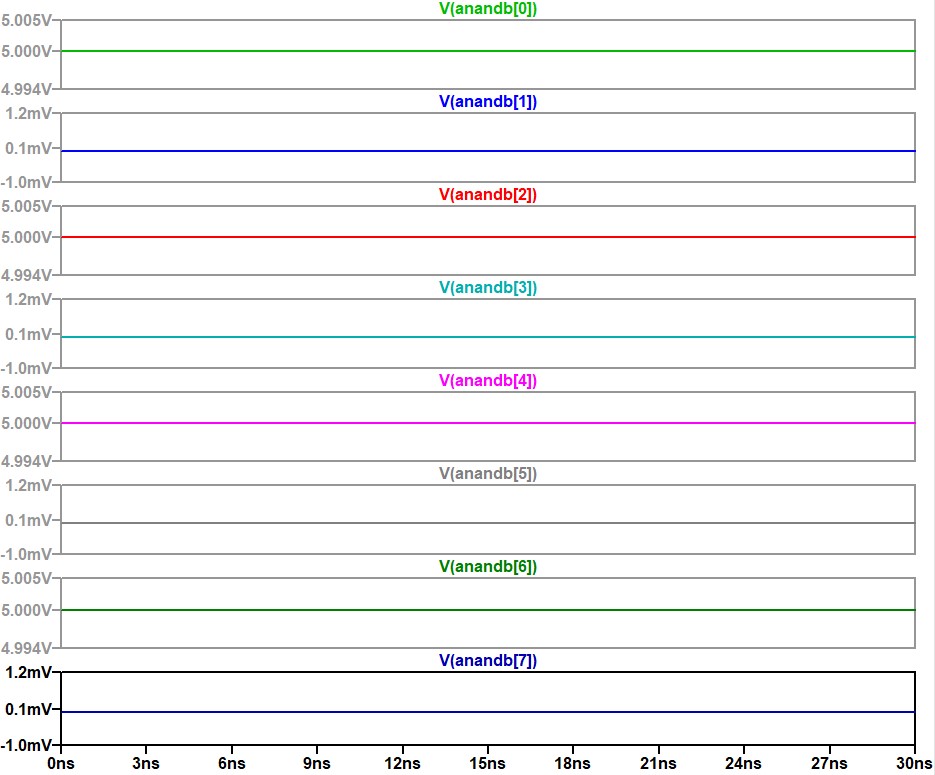Click the 3ns time axis label
The width and height of the screenshot is (935, 775).
(146, 764)
